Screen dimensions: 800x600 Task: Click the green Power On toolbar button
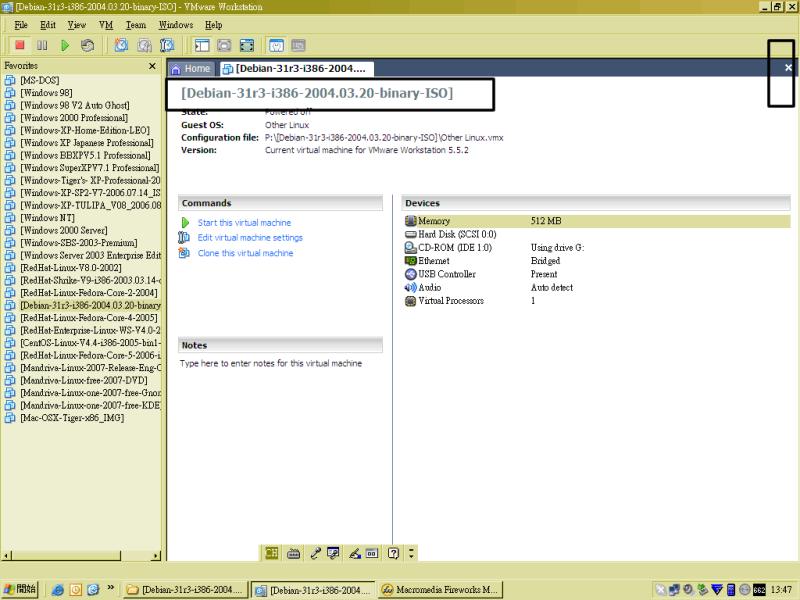pos(65,45)
